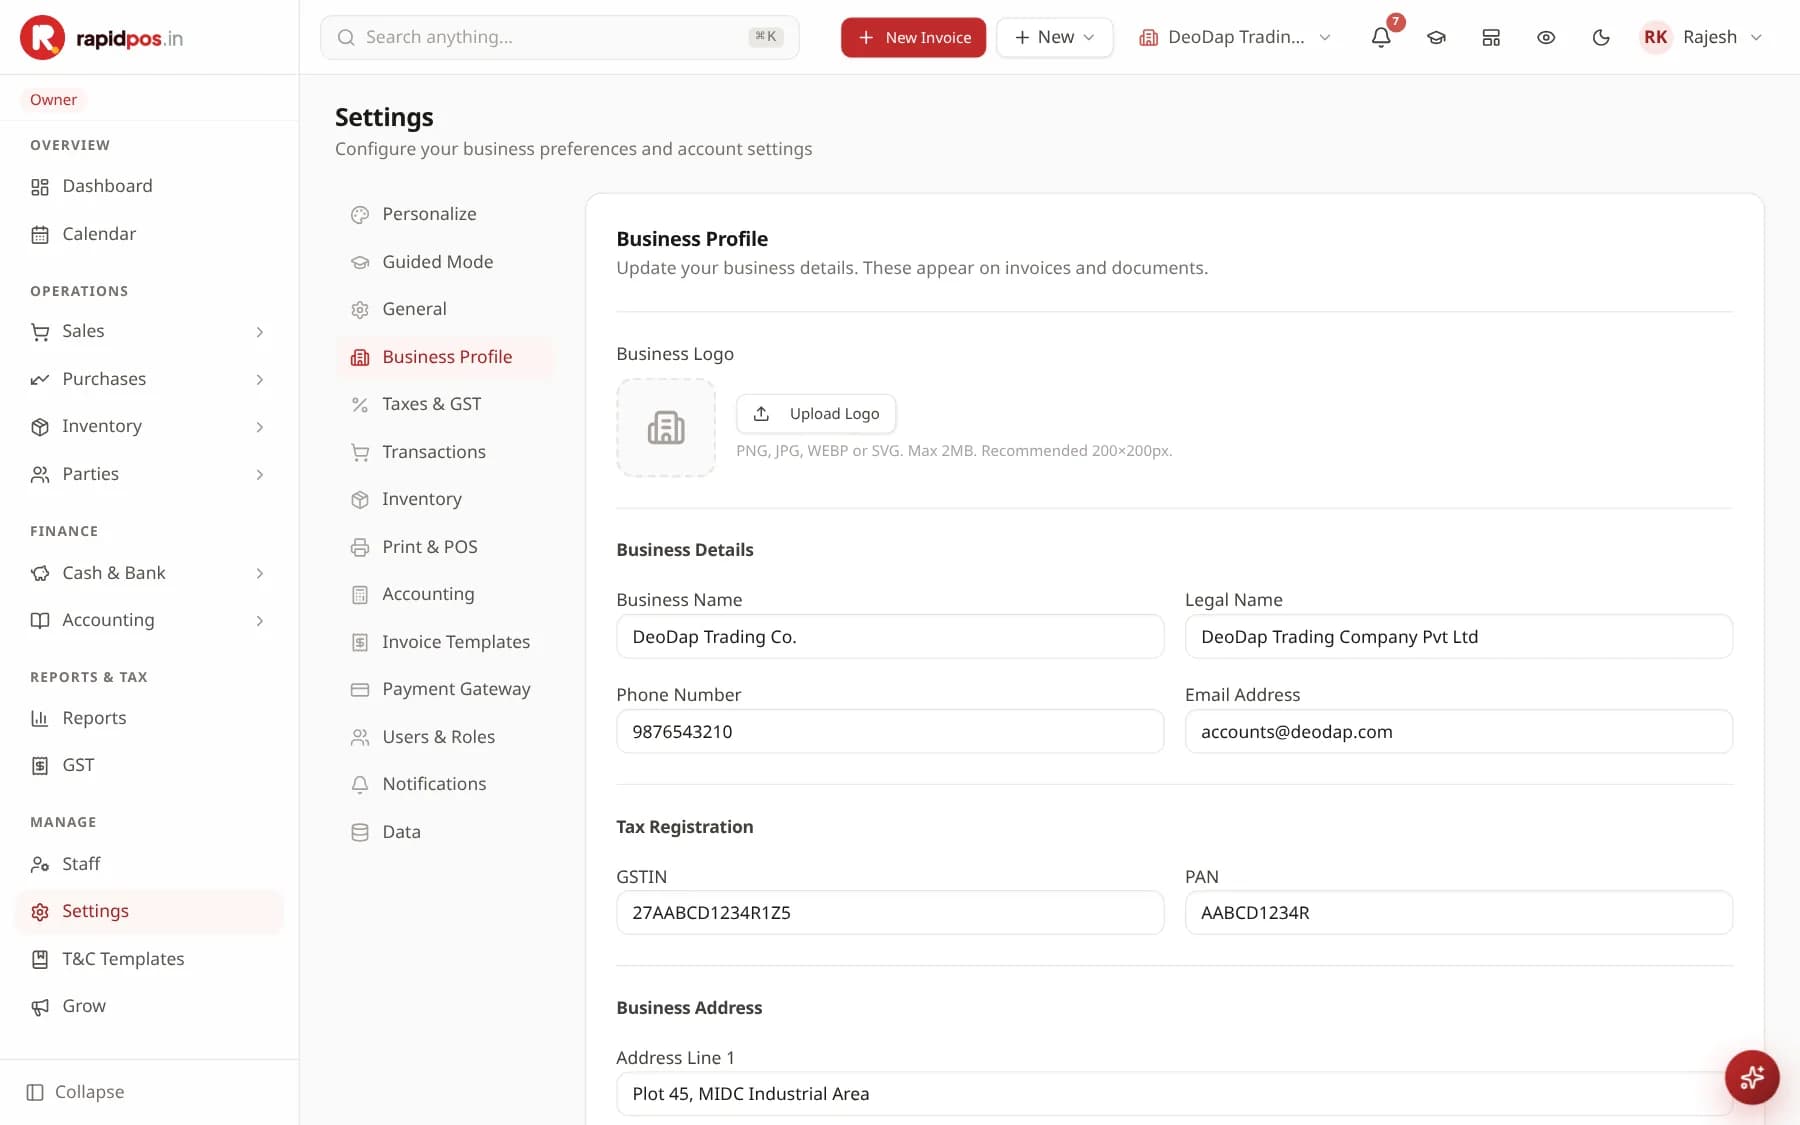Expand Accounting in the Finance sidebar
This screenshot has height=1125, width=1800.
[x=150, y=620]
